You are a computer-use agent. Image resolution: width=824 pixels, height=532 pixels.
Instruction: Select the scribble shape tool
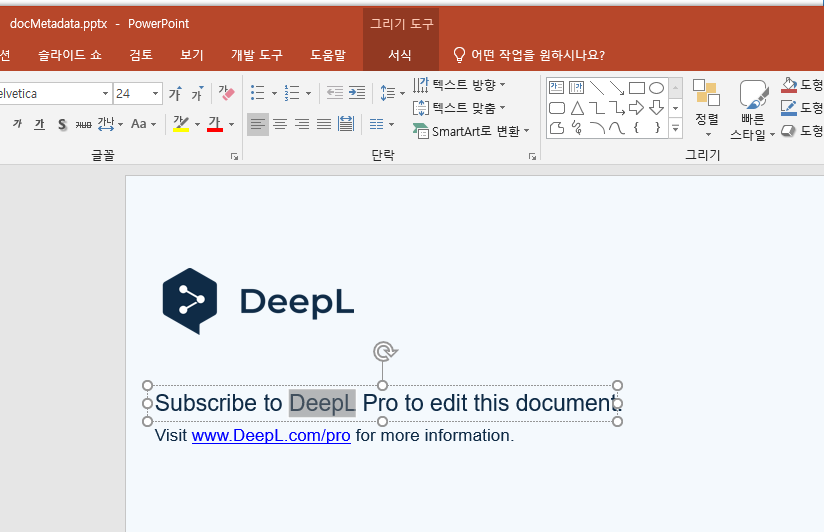pos(577,128)
